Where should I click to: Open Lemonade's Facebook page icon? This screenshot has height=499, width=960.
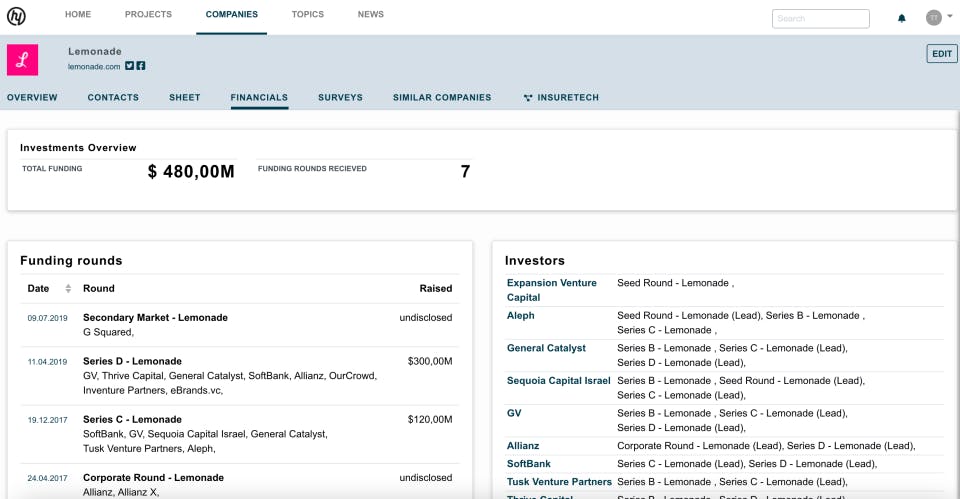[x=141, y=66]
